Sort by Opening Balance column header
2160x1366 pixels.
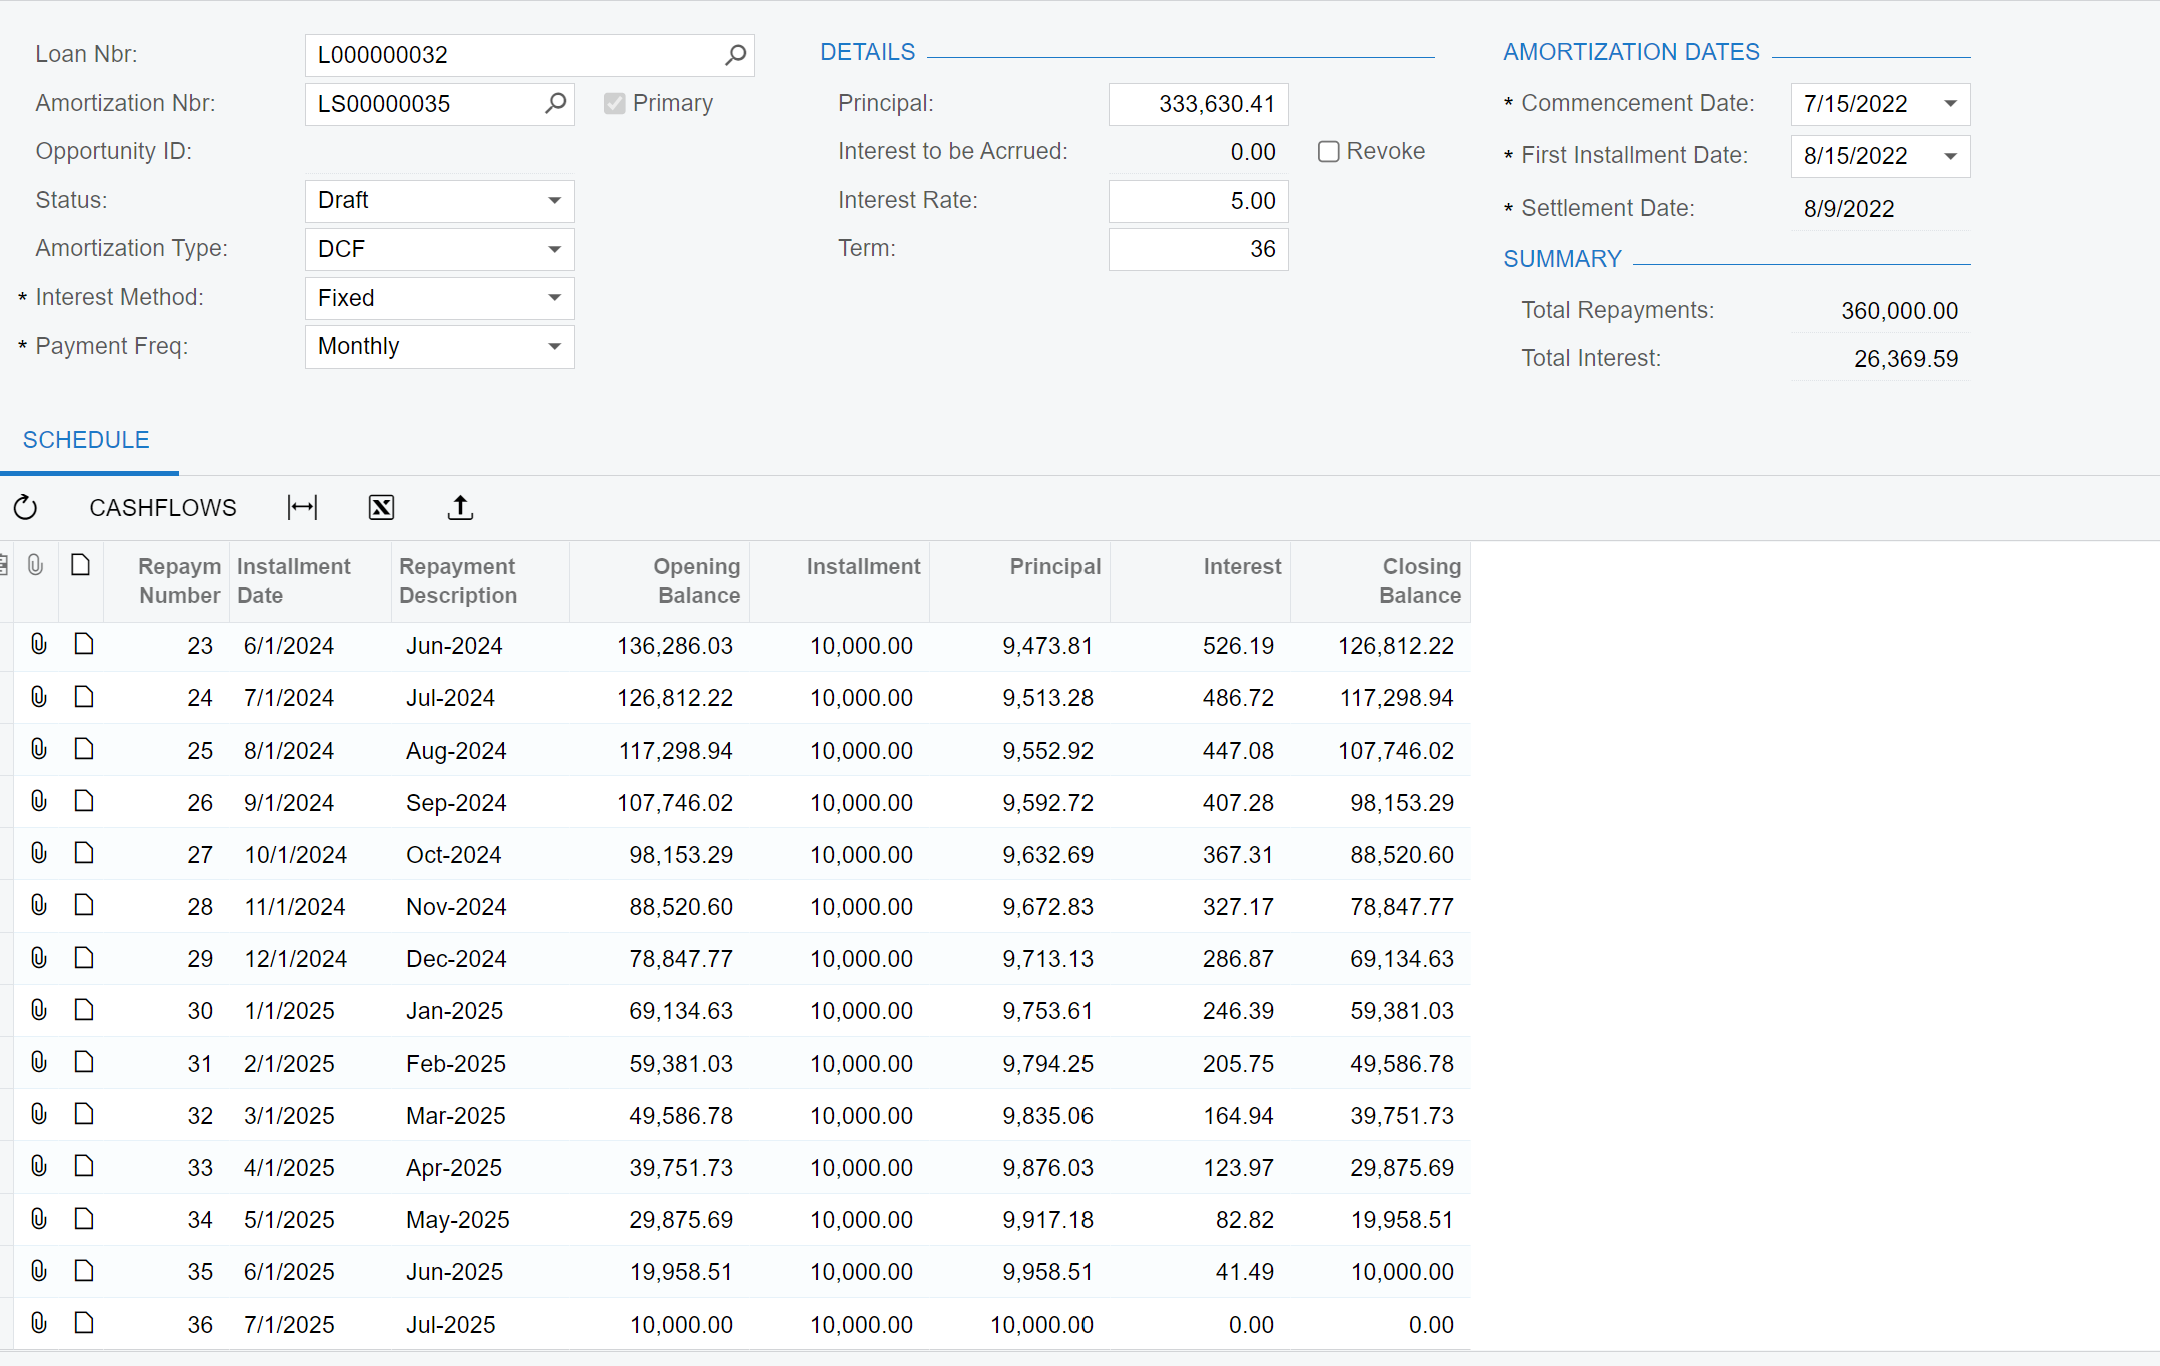click(660, 581)
